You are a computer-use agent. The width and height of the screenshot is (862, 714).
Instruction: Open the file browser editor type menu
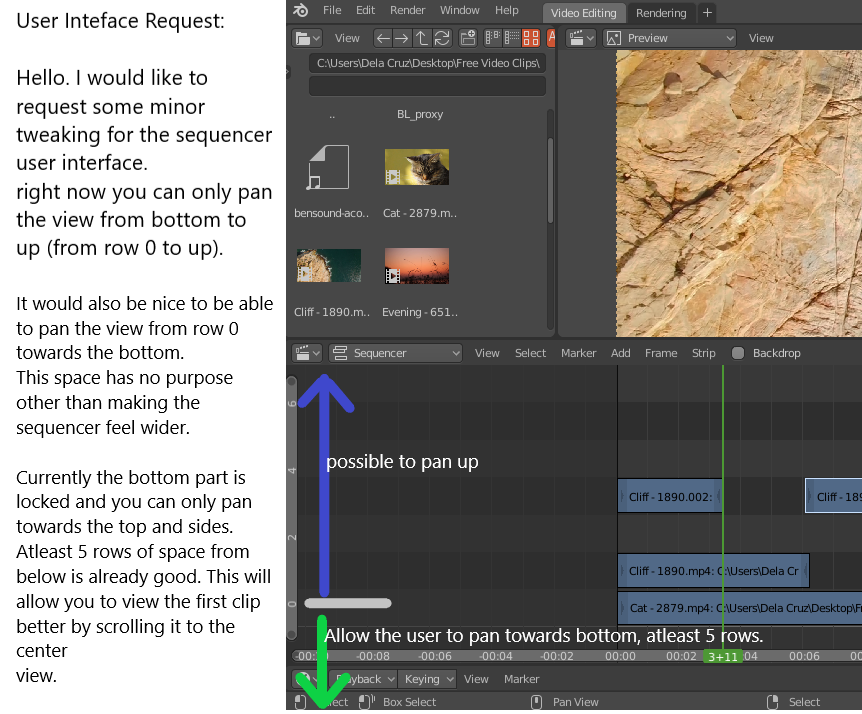tap(307, 38)
